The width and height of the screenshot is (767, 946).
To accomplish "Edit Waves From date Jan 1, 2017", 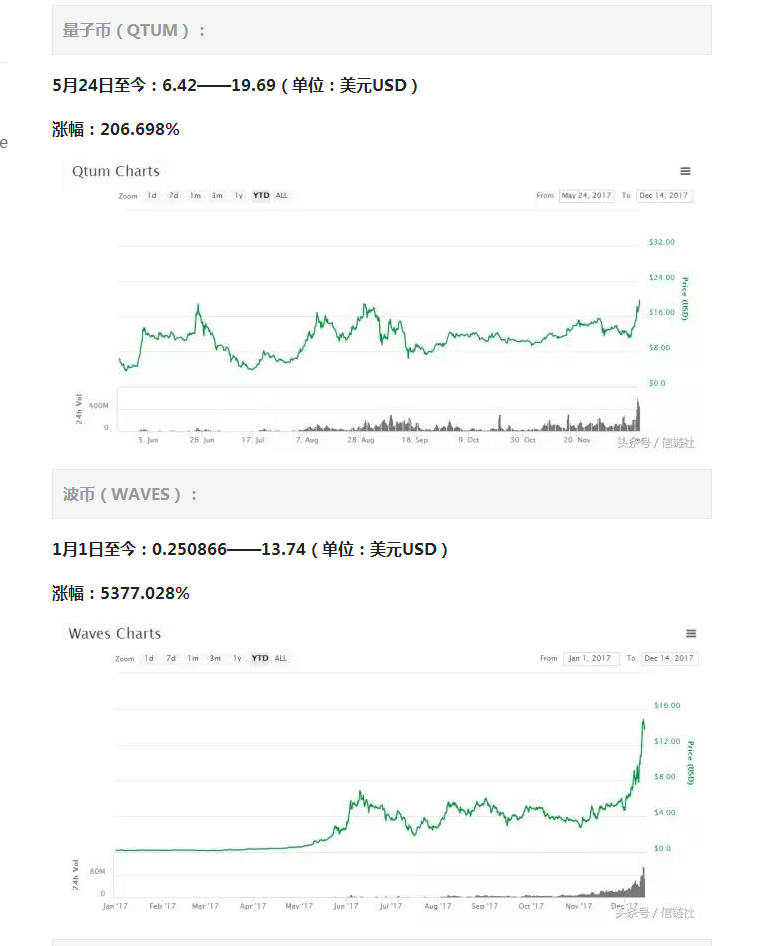I will click(590, 658).
